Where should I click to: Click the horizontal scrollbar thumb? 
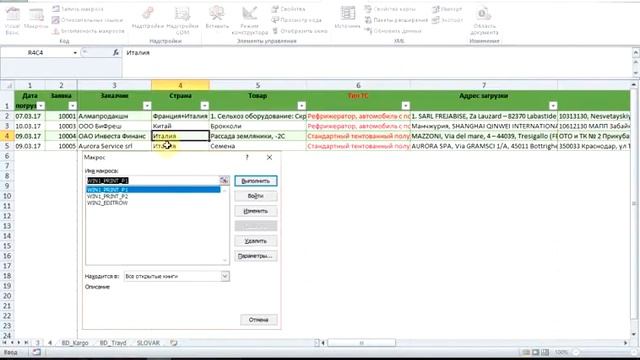tap(362, 343)
